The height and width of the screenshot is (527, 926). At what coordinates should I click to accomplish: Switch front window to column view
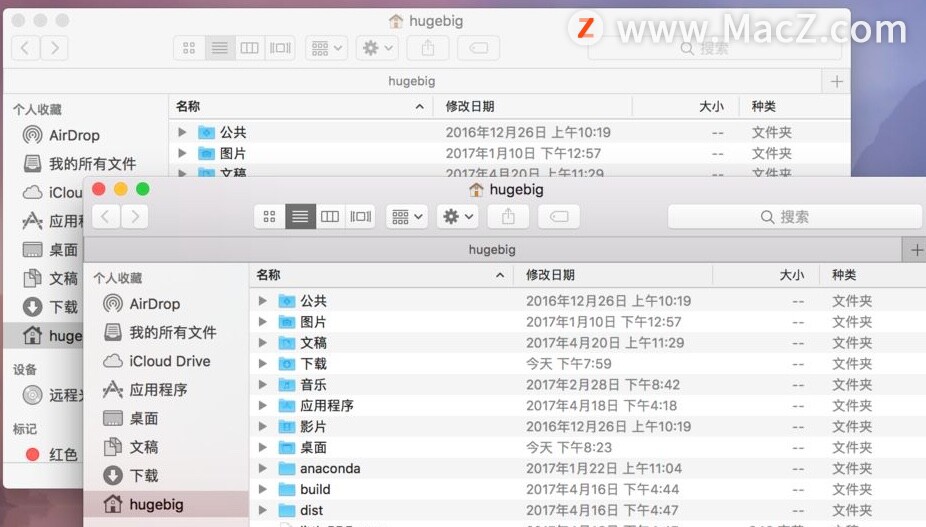tap(330, 217)
